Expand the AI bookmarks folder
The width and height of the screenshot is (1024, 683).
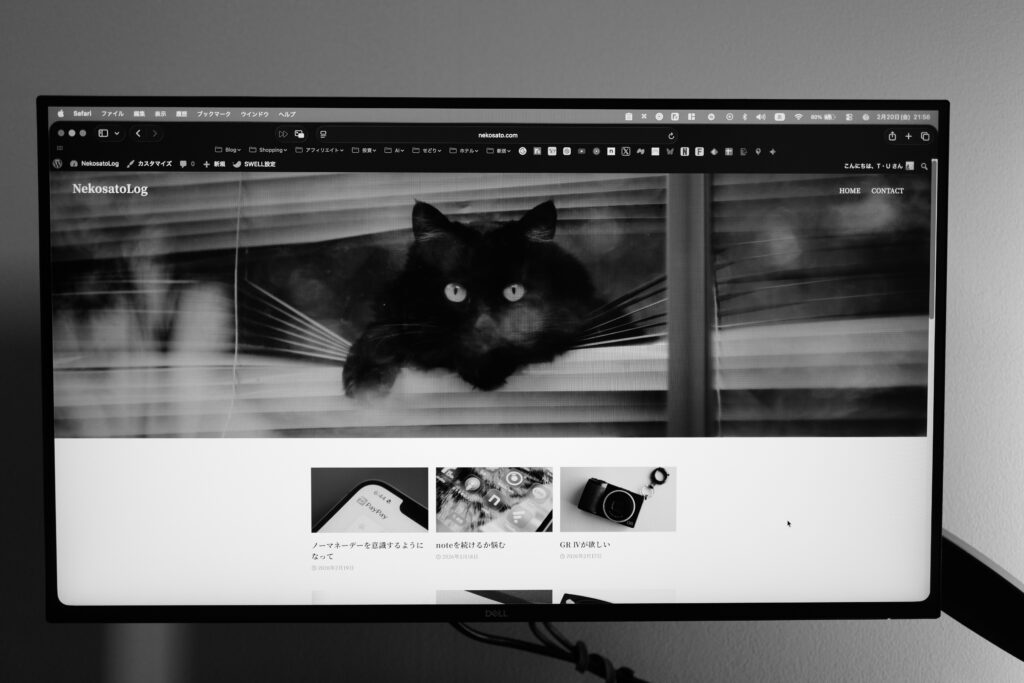point(397,150)
